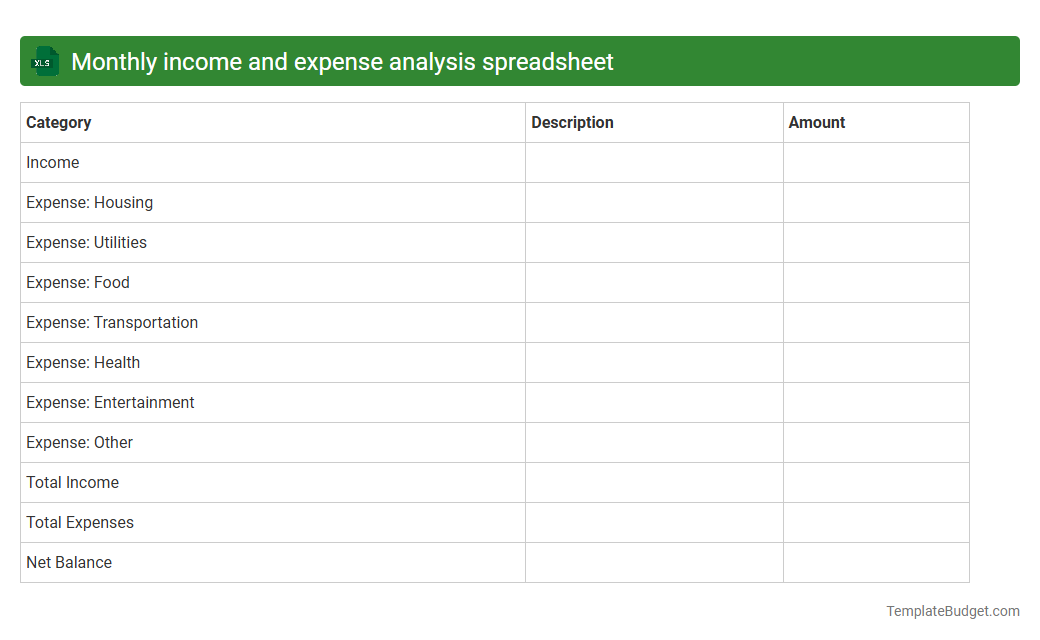This screenshot has width=1040, height=640.
Task: Click the Amount column header
Action: pyautogui.click(x=817, y=122)
